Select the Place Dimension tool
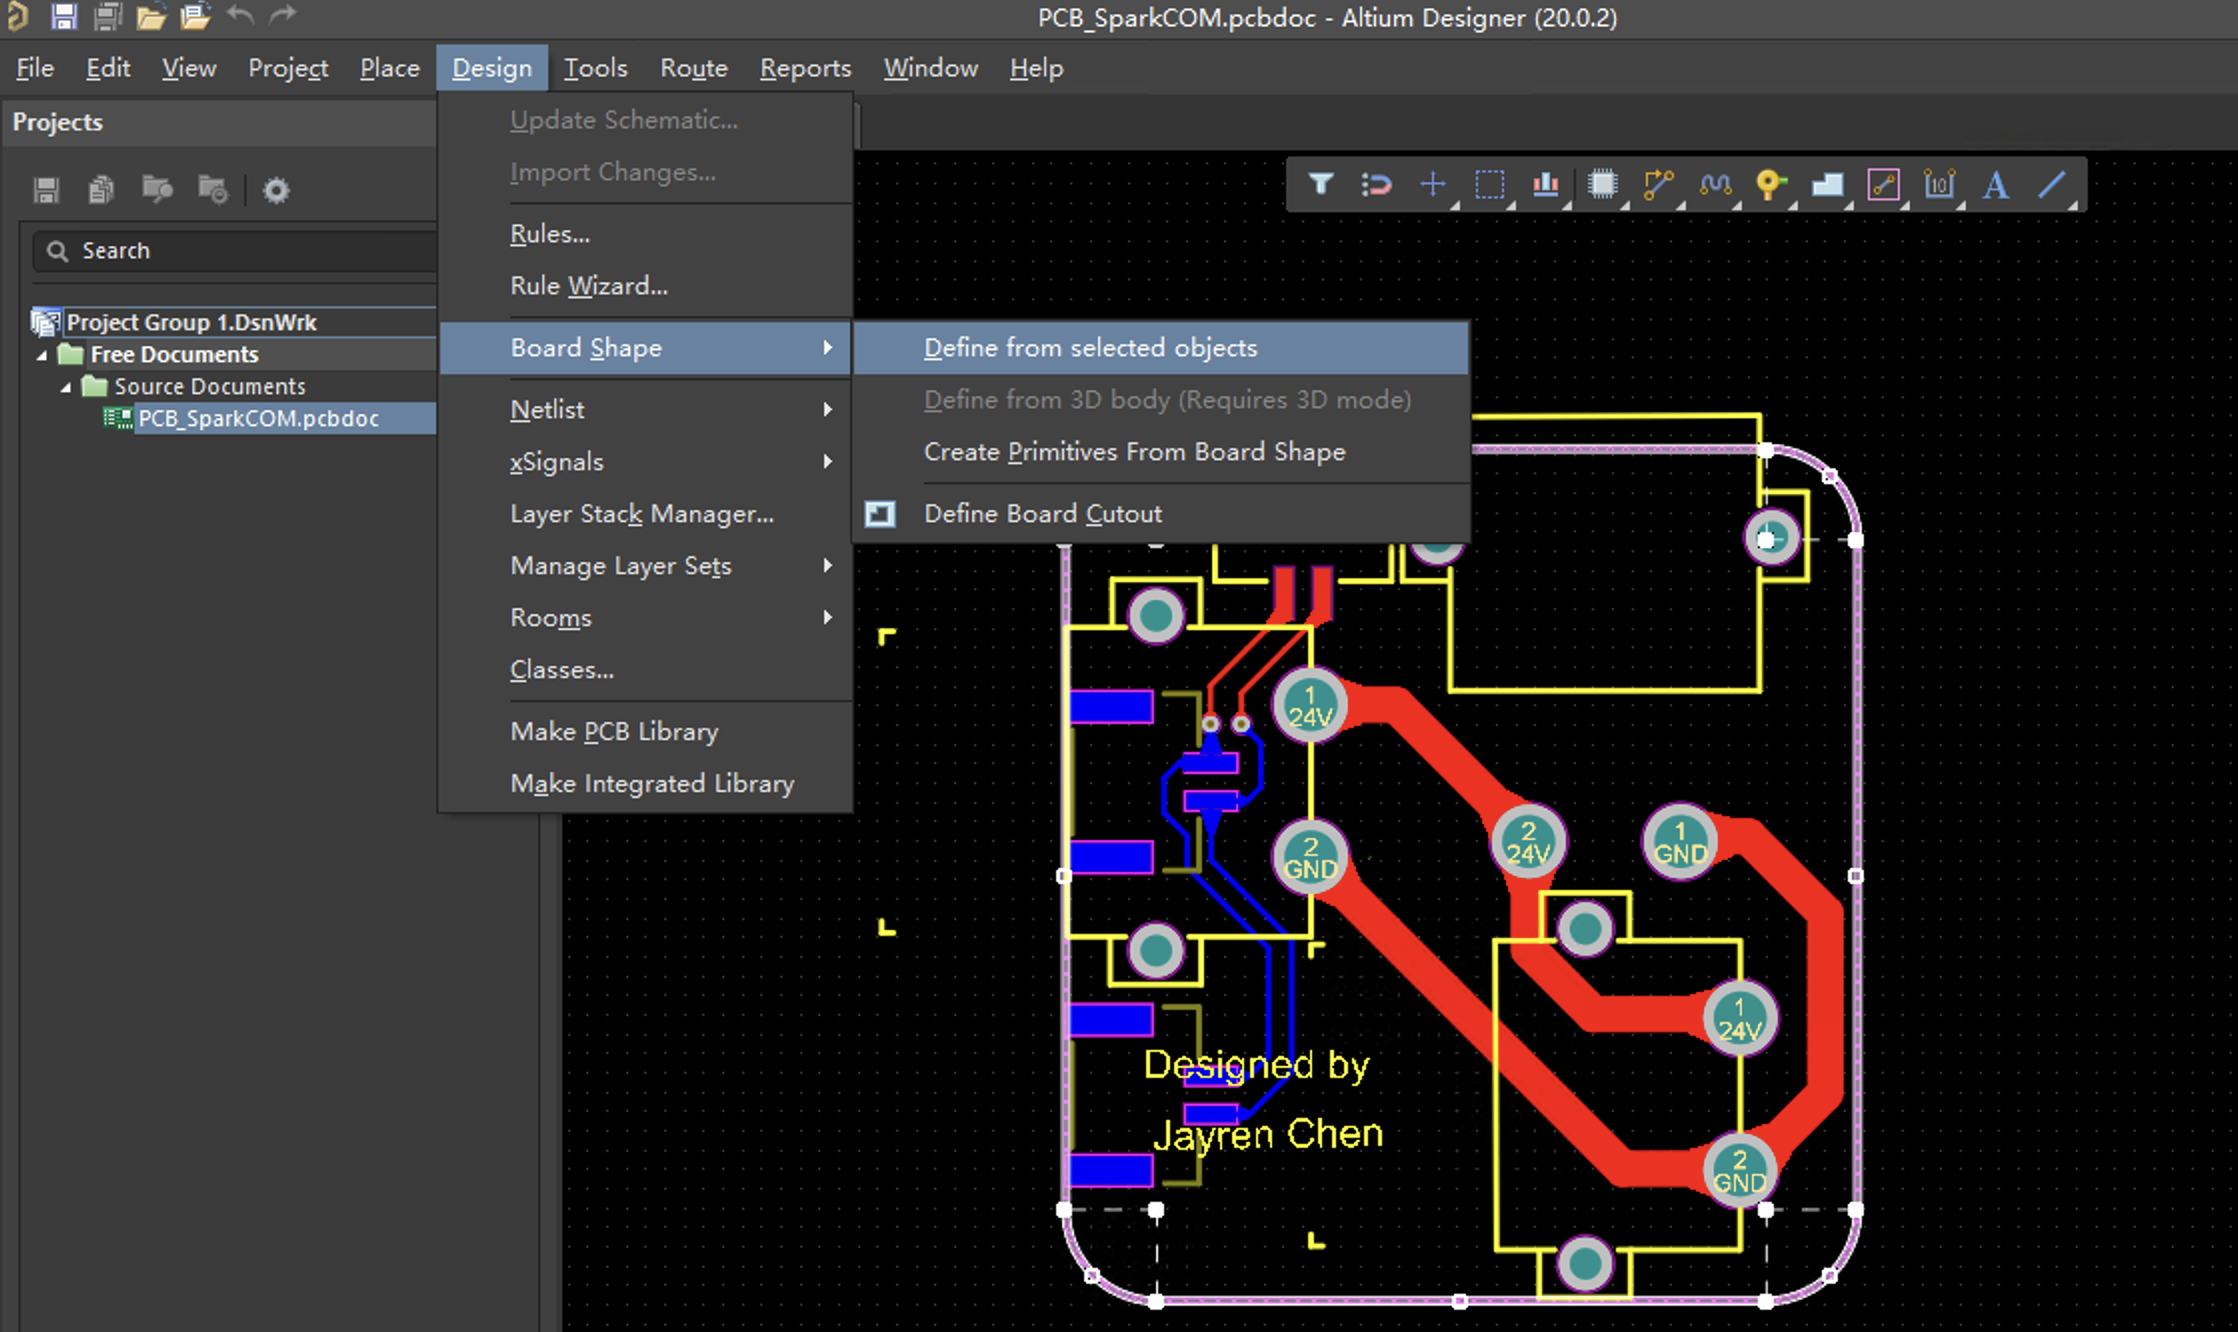The image size is (2238, 1332). [1939, 184]
